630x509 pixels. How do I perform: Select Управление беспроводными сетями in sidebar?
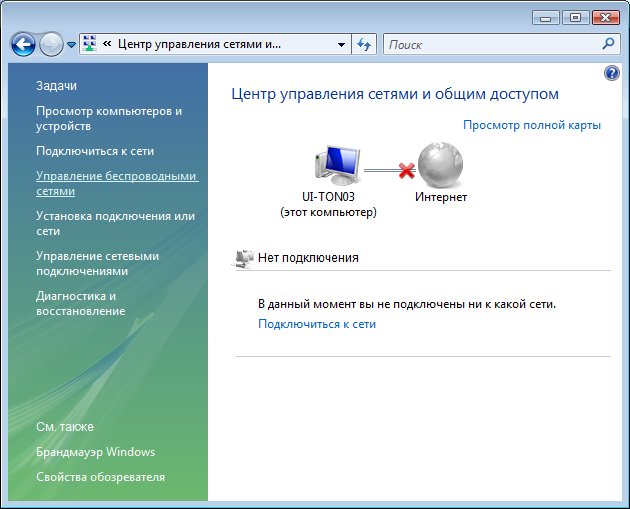pos(116,183)
